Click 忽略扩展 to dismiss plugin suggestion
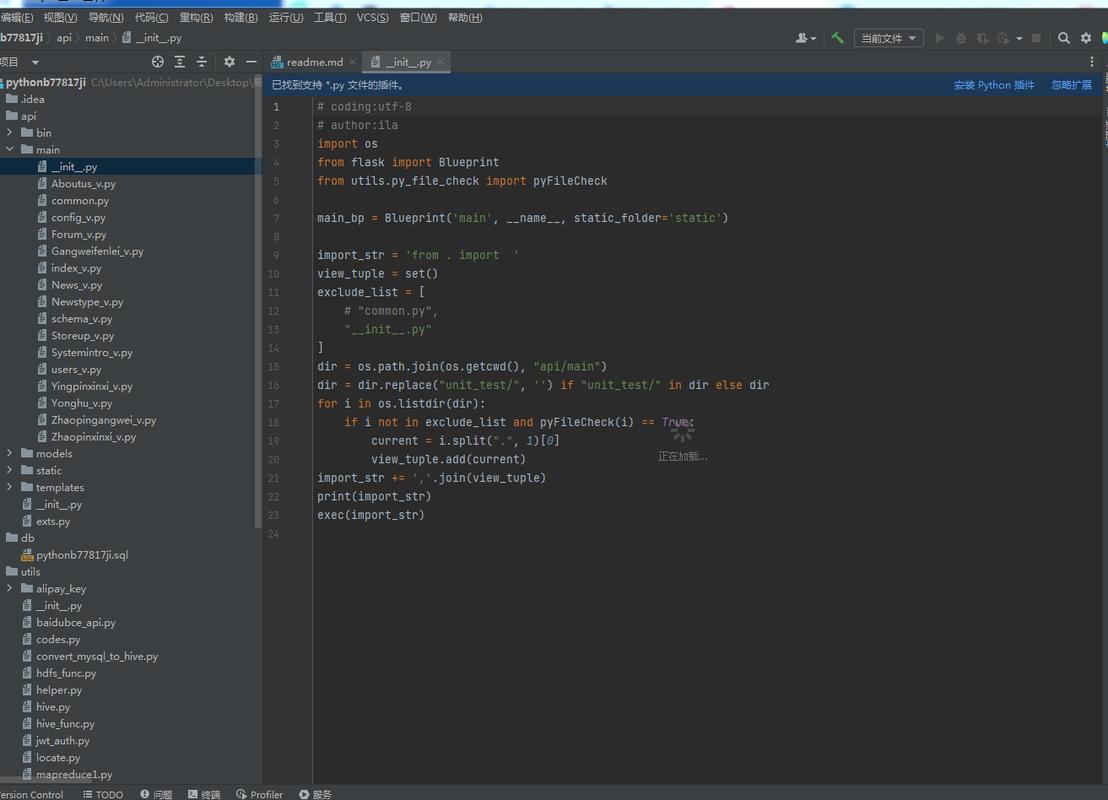1108x800 pixels. 1071,85
